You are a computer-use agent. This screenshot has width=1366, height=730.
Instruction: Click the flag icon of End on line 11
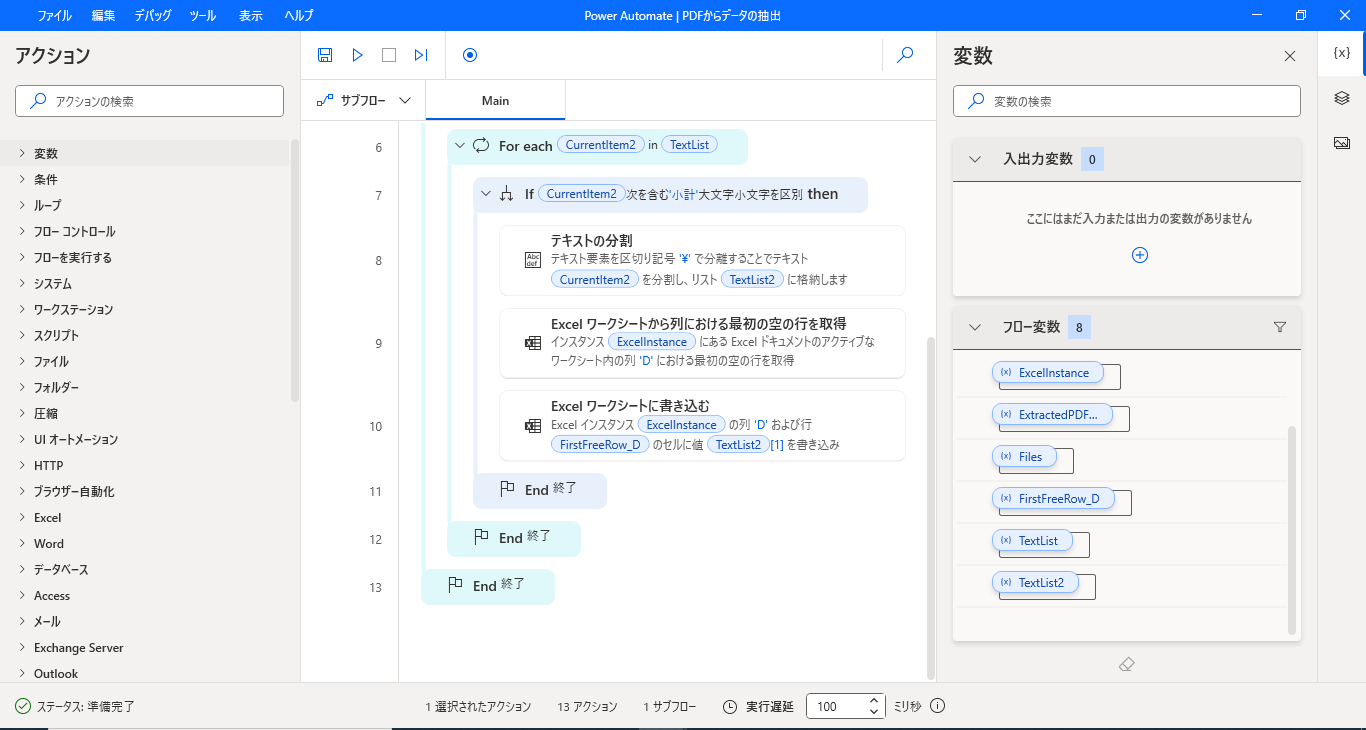(508, 490)
